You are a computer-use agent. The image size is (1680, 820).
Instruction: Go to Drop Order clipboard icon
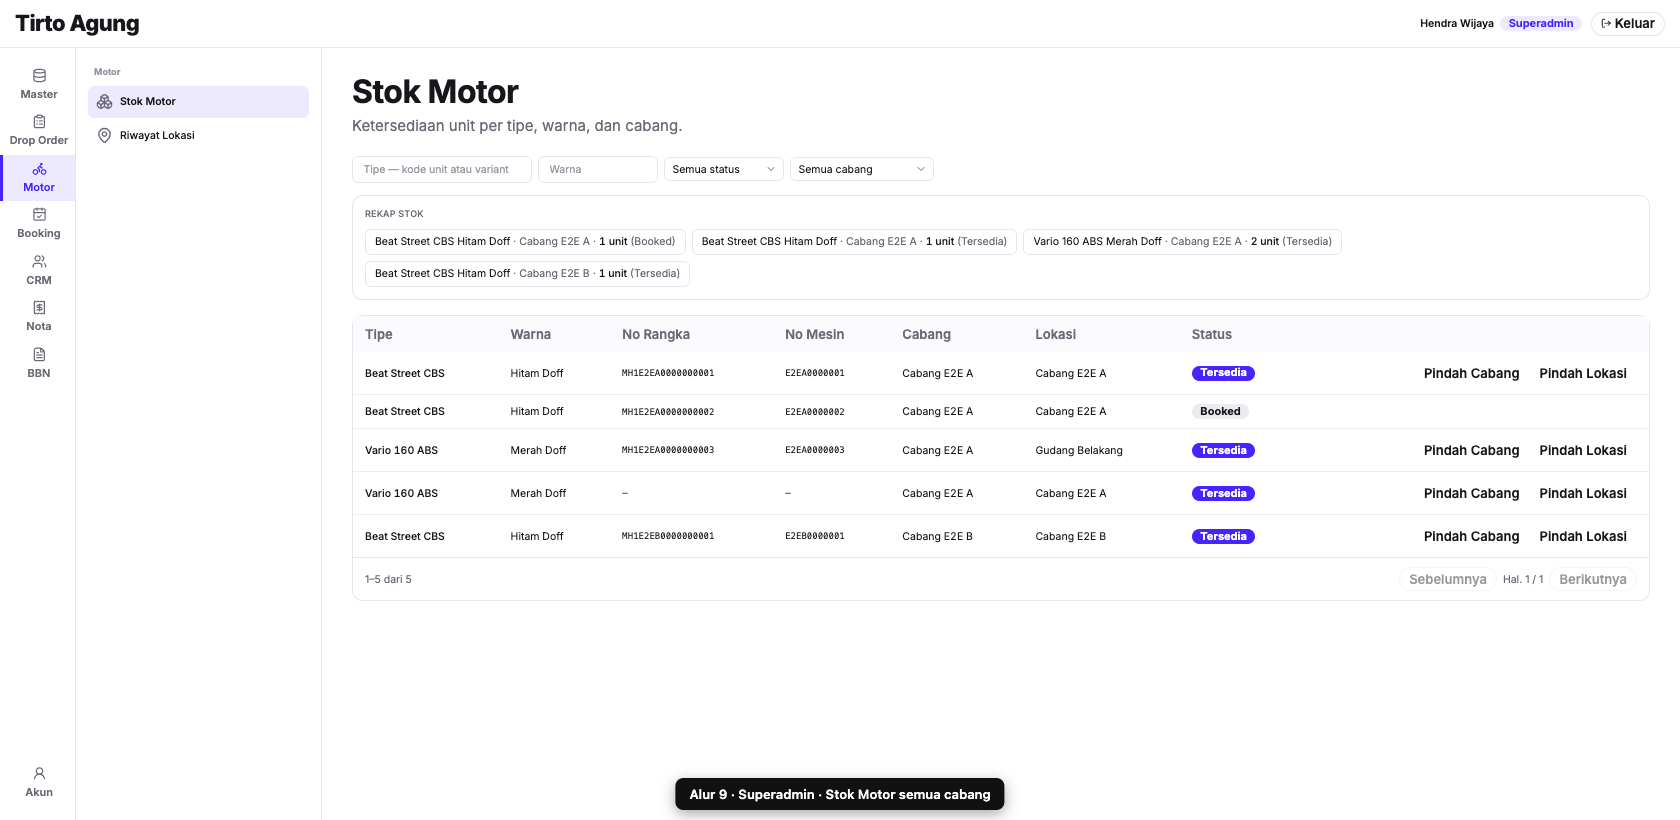point(39,122)
